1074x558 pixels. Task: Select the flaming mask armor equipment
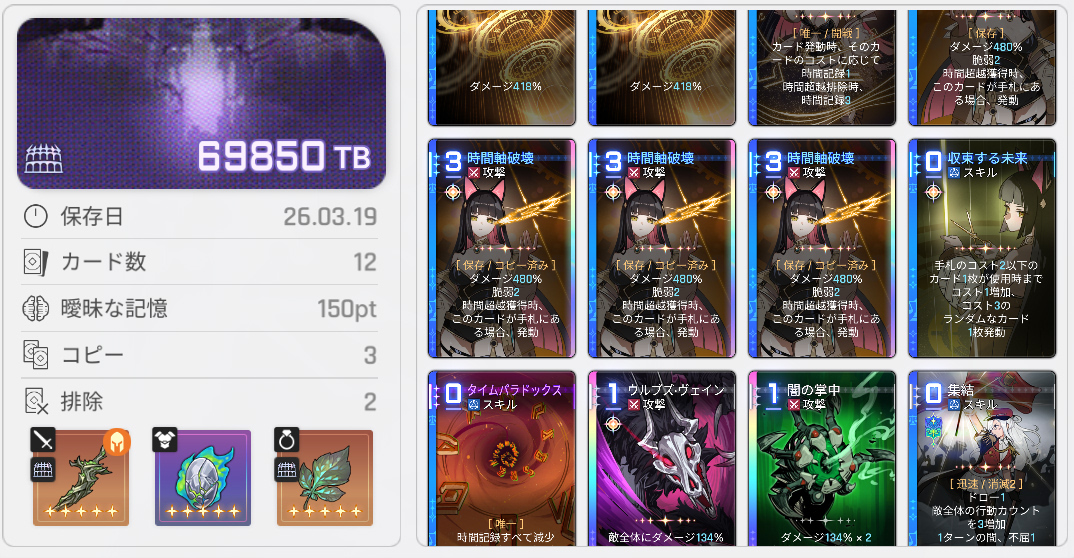pyautogui.click(x=203, y=478)
